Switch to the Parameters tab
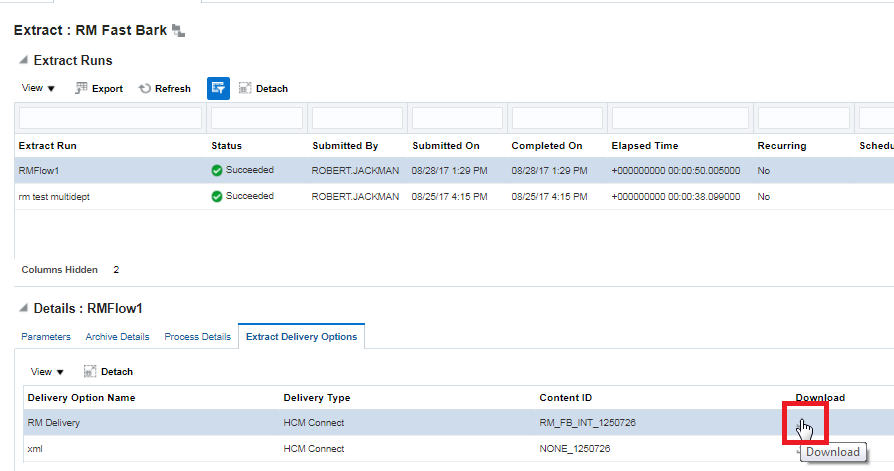 point(46,337)
